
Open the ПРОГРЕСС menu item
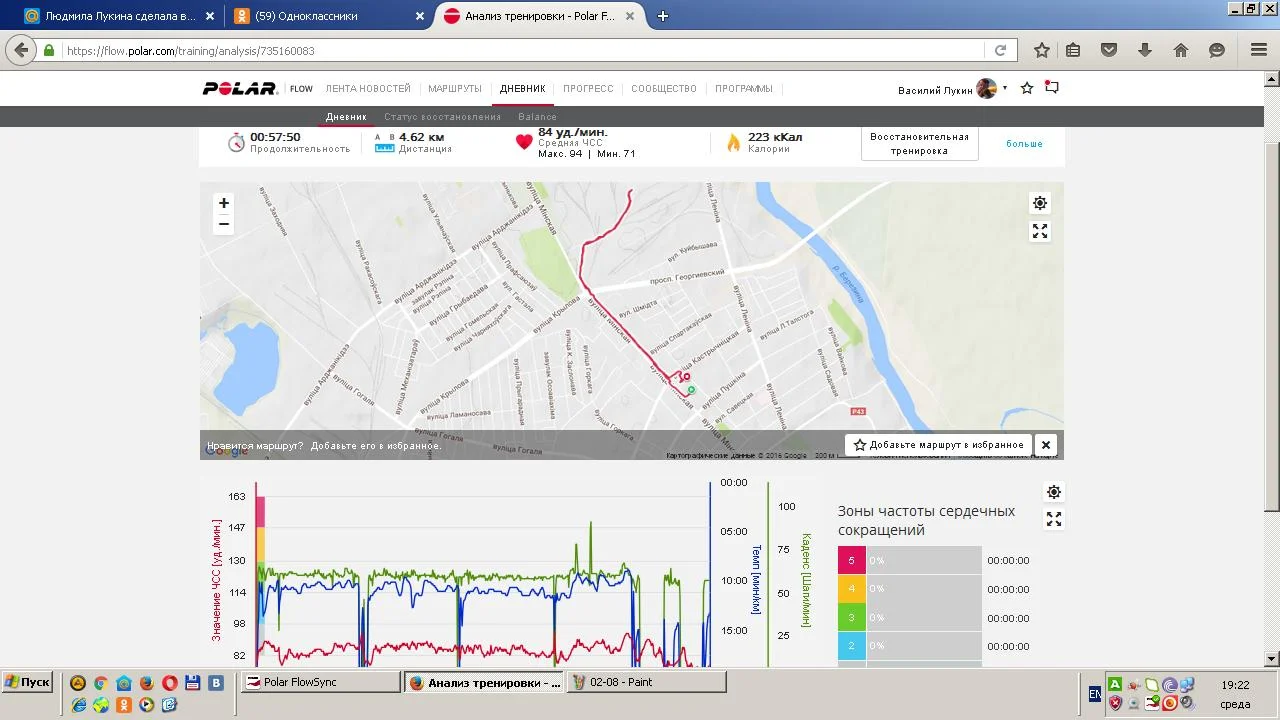tap(588, 89)
